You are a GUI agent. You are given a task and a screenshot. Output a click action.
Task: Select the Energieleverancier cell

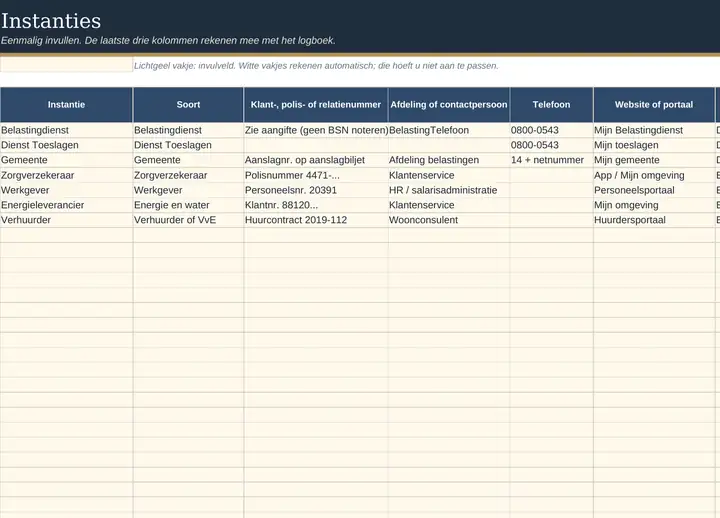[x=67, y=205]
